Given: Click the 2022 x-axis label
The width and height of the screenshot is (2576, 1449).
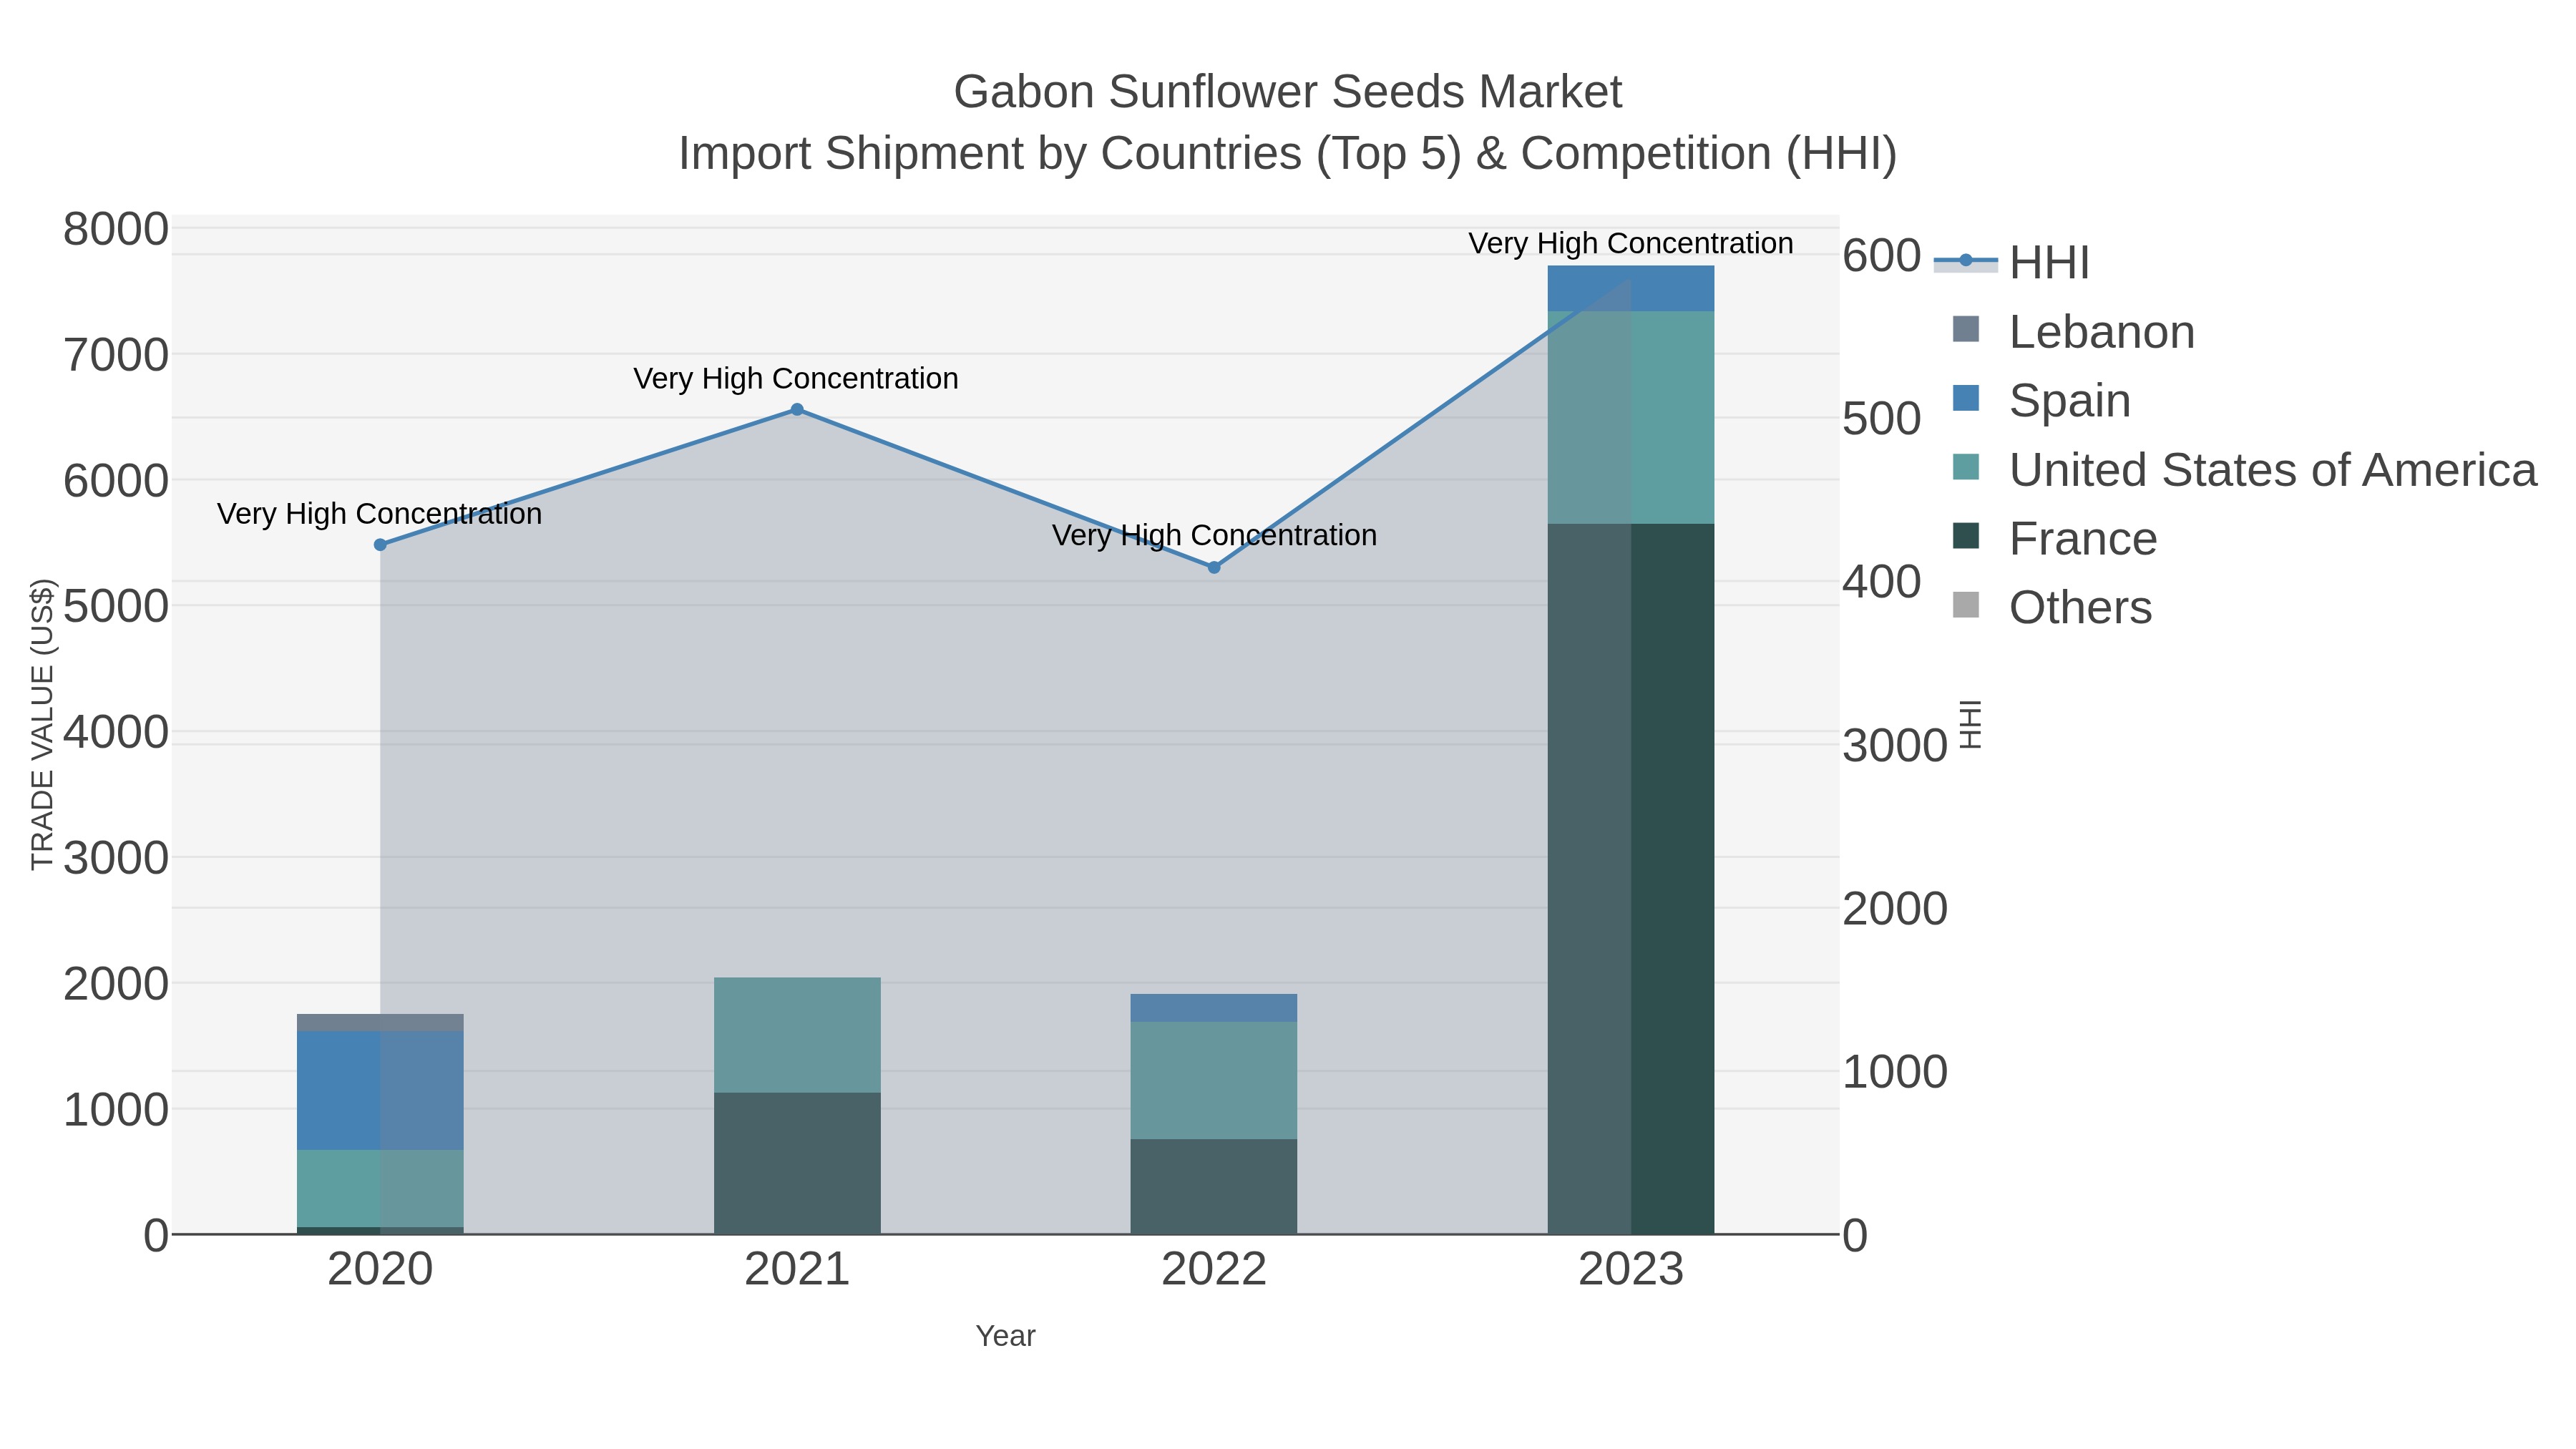Looking at the screenshot, I should click(1214, 1270).
